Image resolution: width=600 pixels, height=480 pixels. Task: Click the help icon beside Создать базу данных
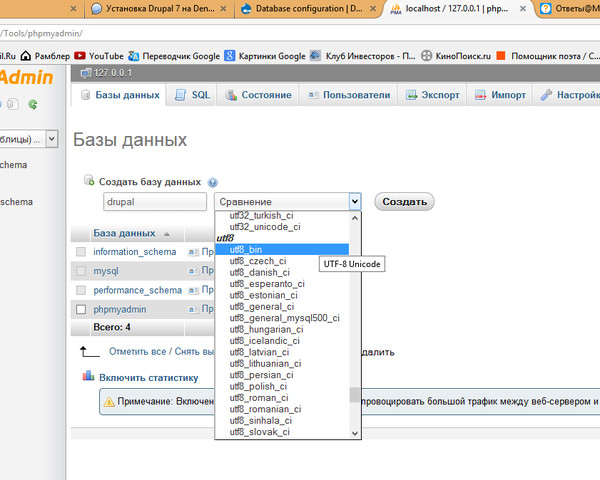click(212, 183)
